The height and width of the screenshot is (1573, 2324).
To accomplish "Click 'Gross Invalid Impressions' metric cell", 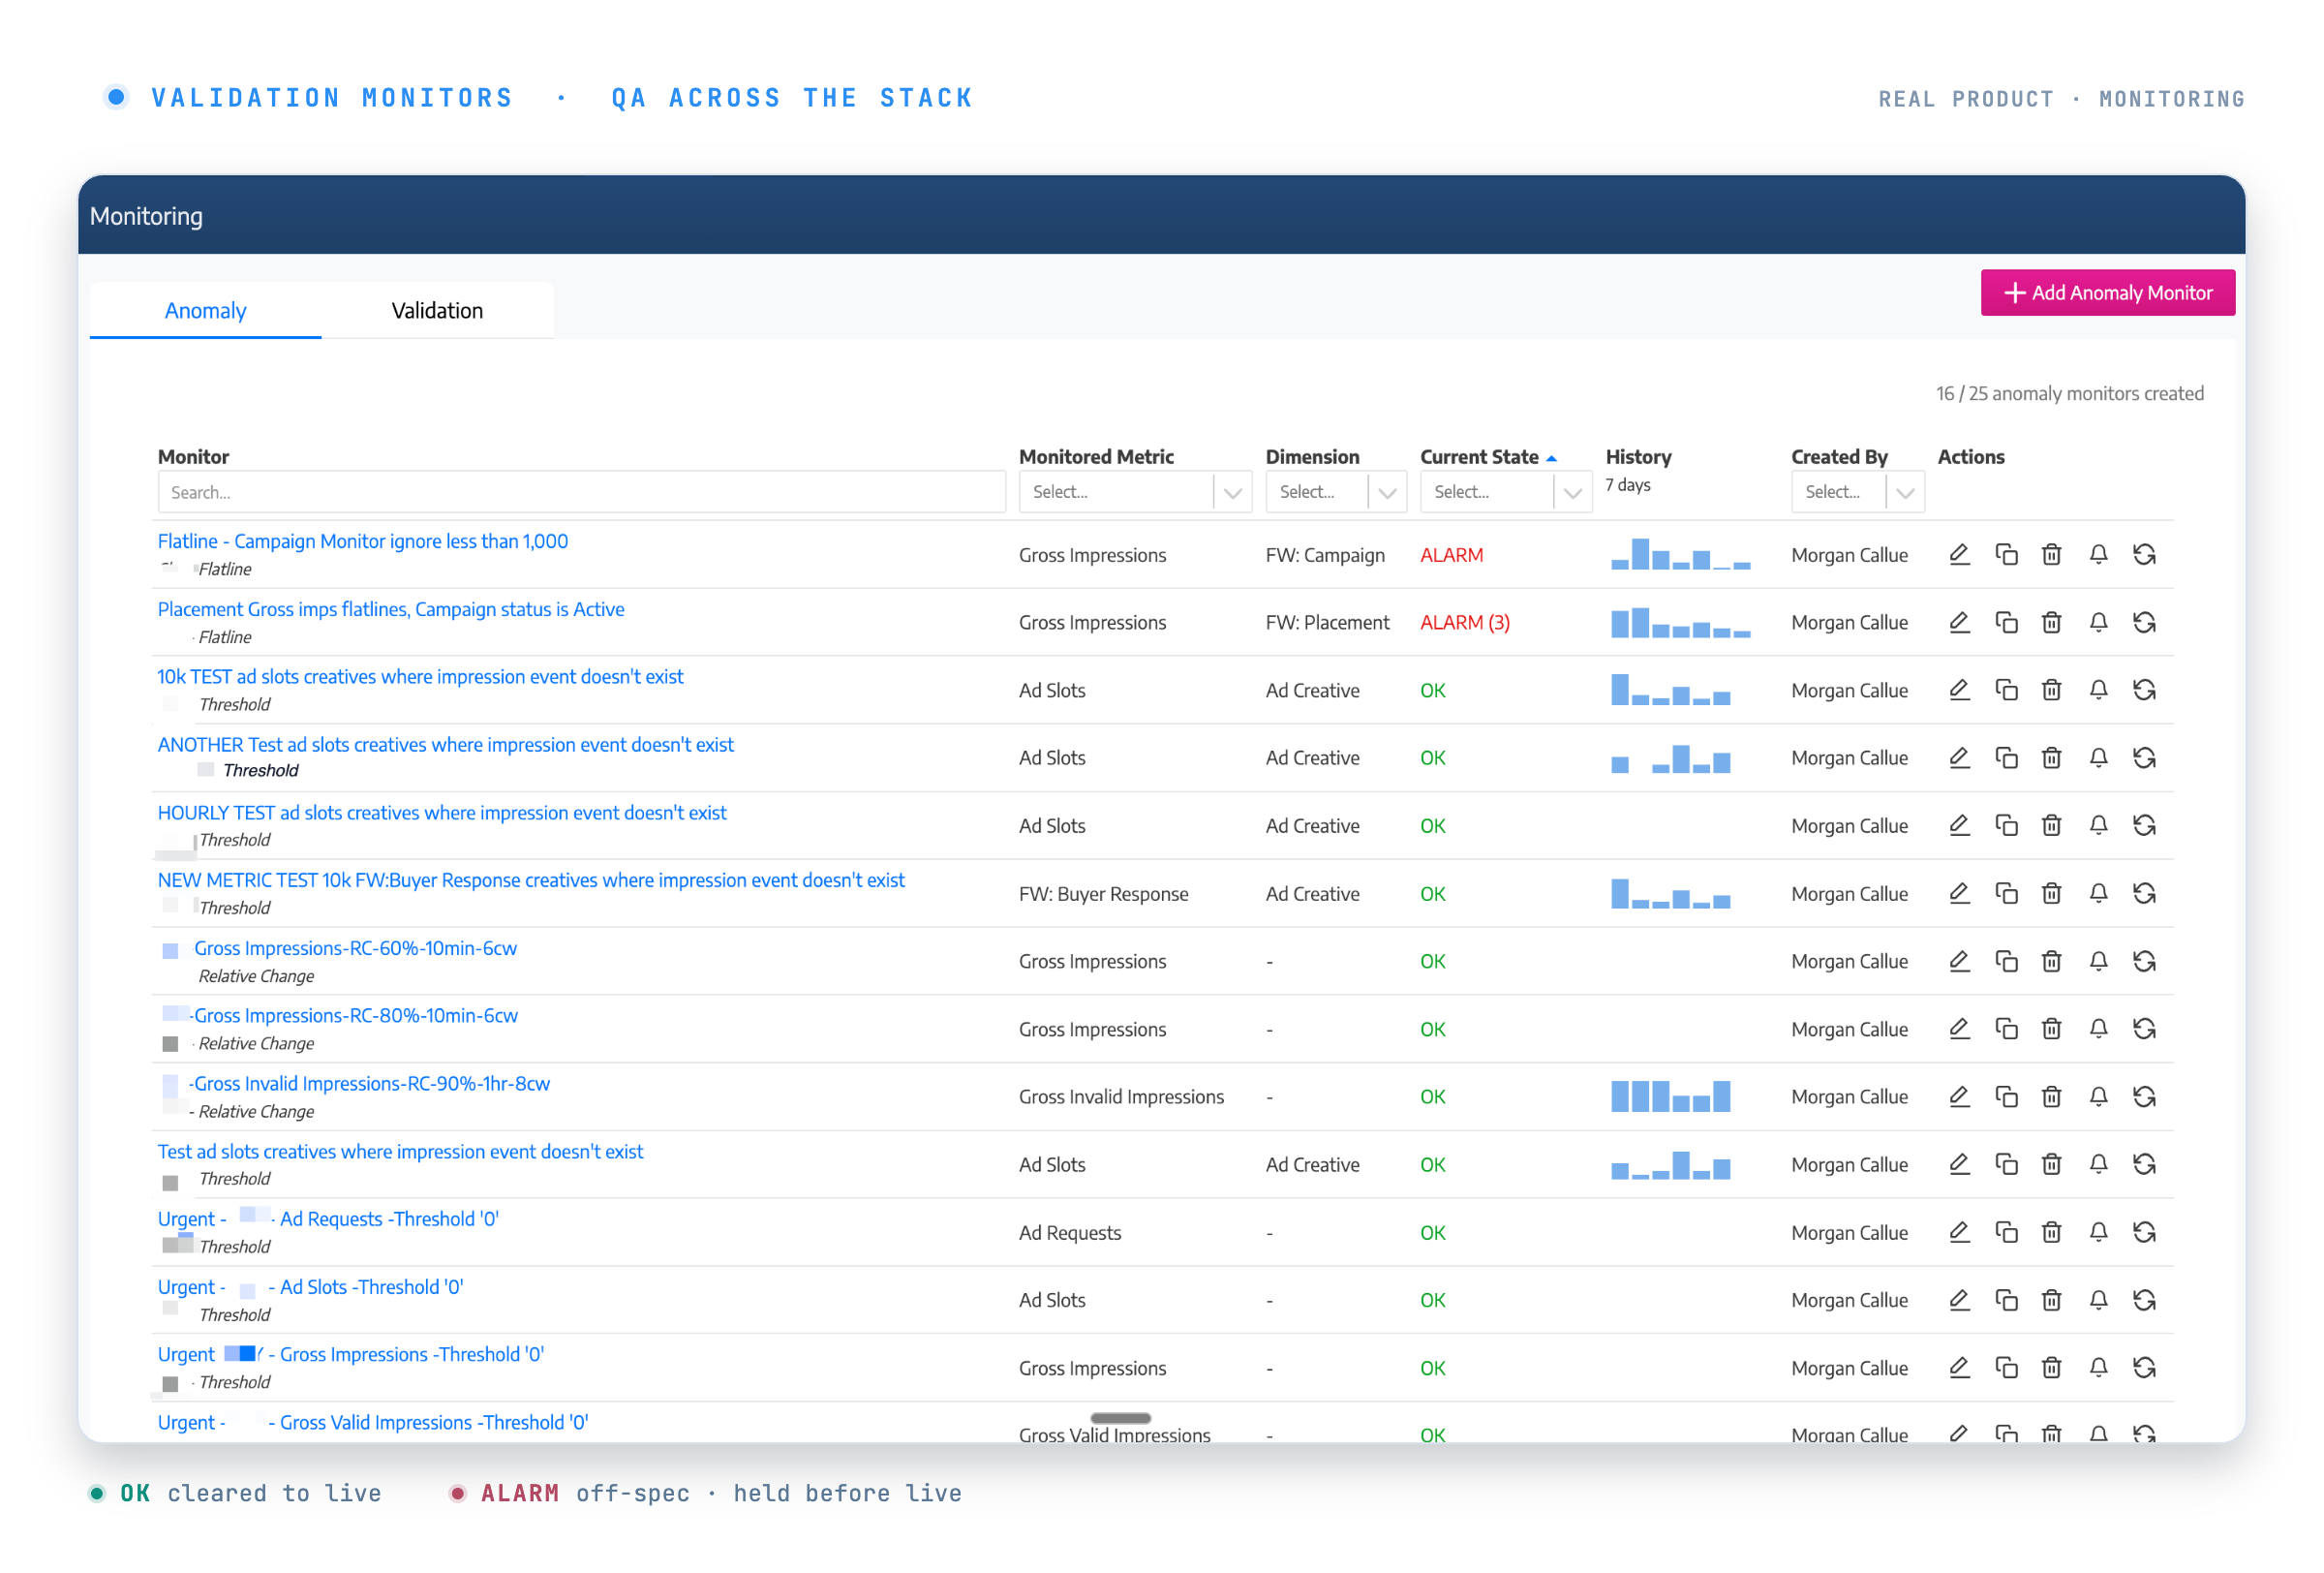I will 1121,1097.
